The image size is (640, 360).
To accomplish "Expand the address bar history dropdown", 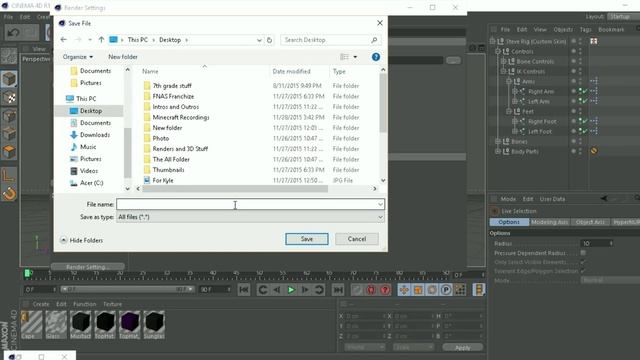I will point(259,40).
